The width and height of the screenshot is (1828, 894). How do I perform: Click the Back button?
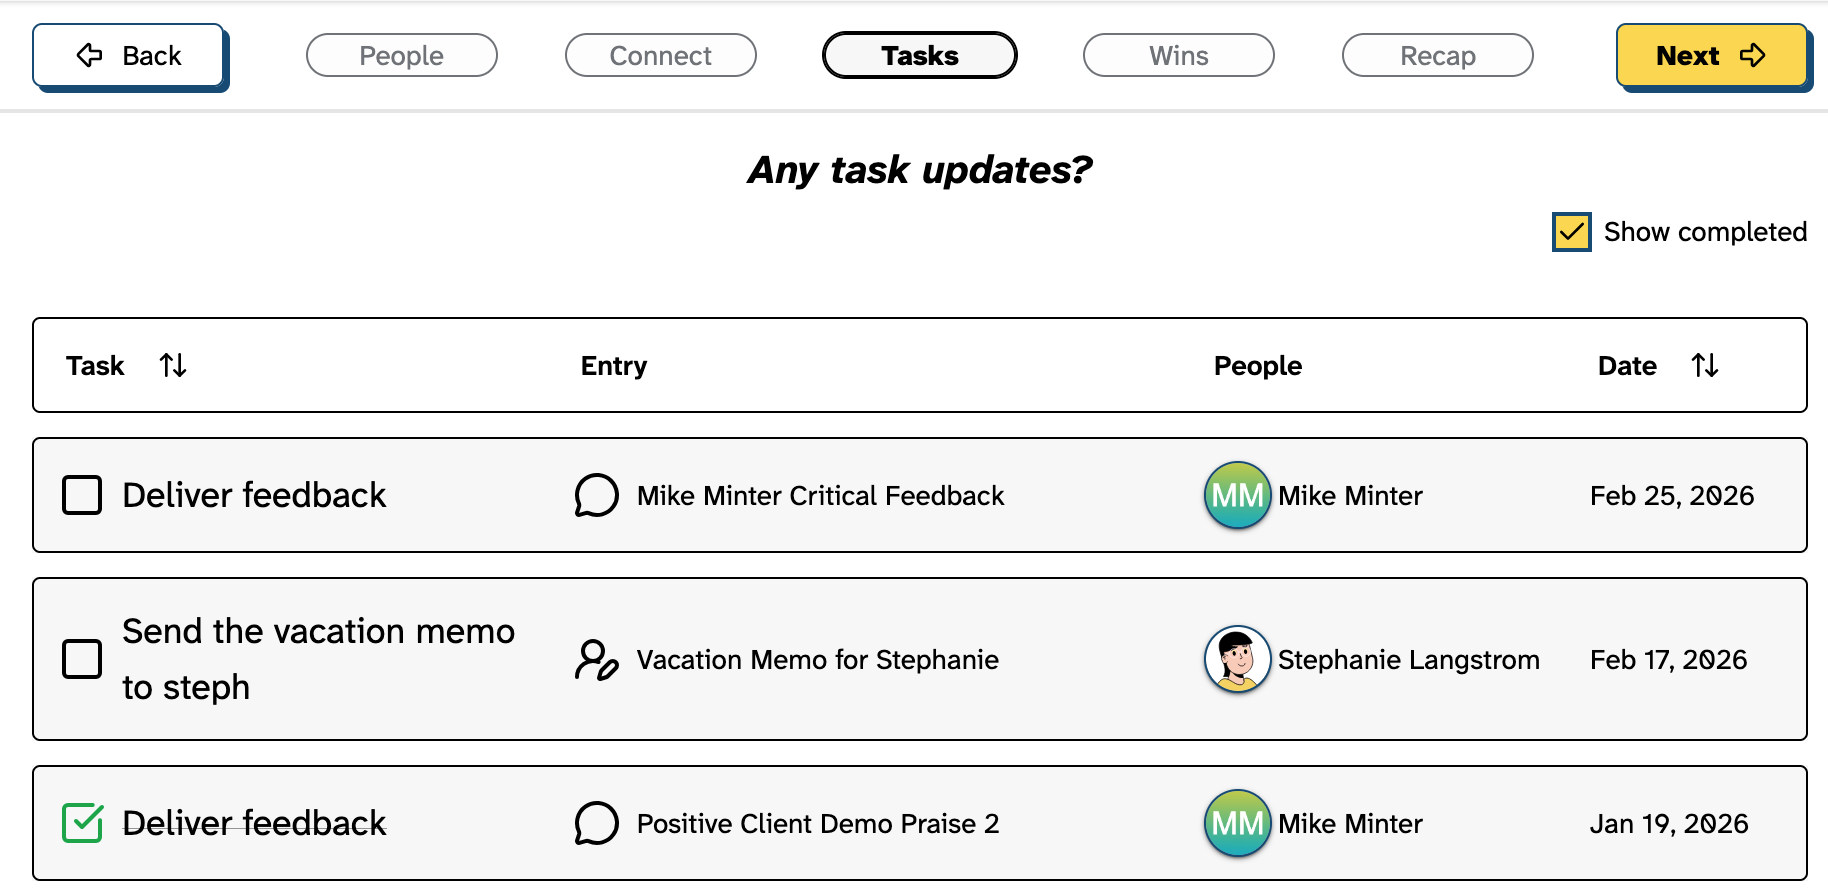(x=128, y=55)
